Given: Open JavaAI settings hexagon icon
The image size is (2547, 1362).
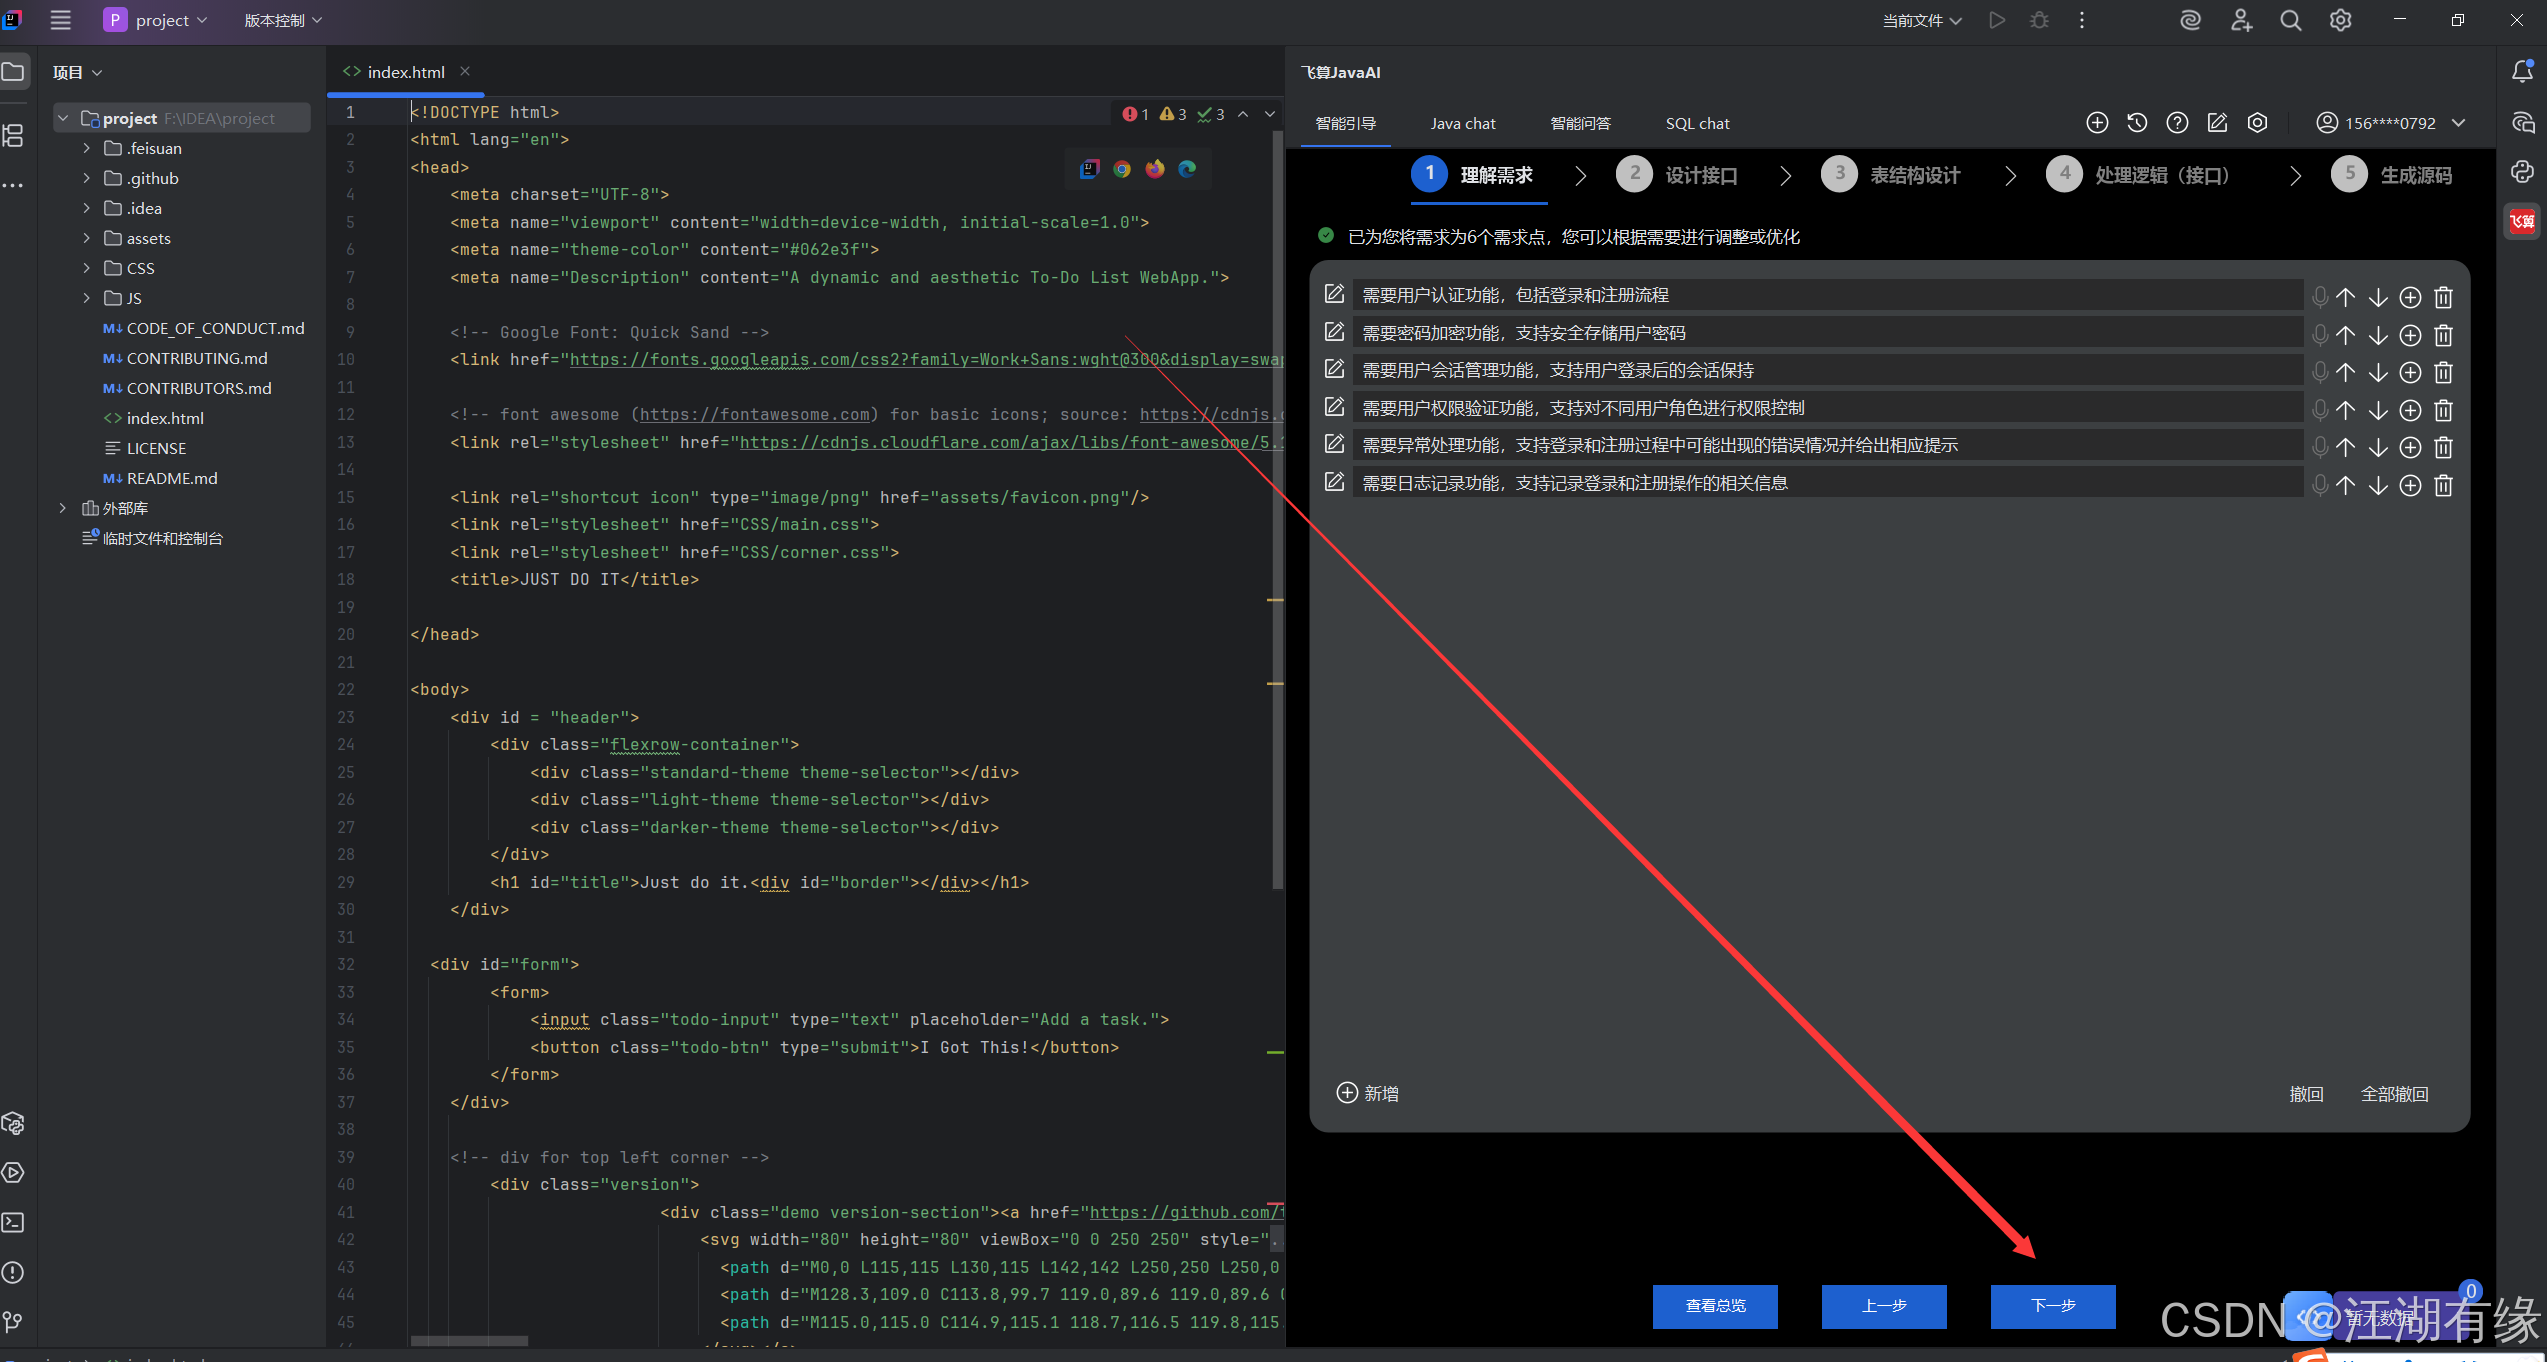Looking at the screenshot, I should (x=2257, y=123).
